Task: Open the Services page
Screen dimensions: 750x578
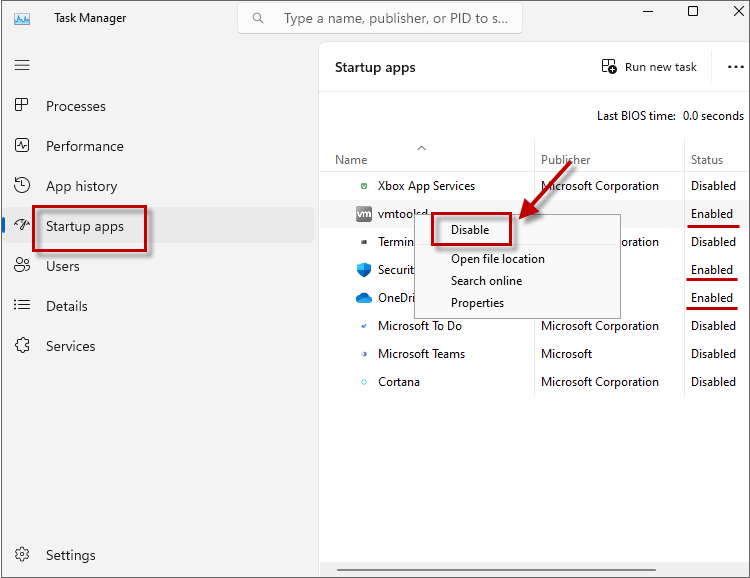Action: pyautogui.click(x=70, y=346)
